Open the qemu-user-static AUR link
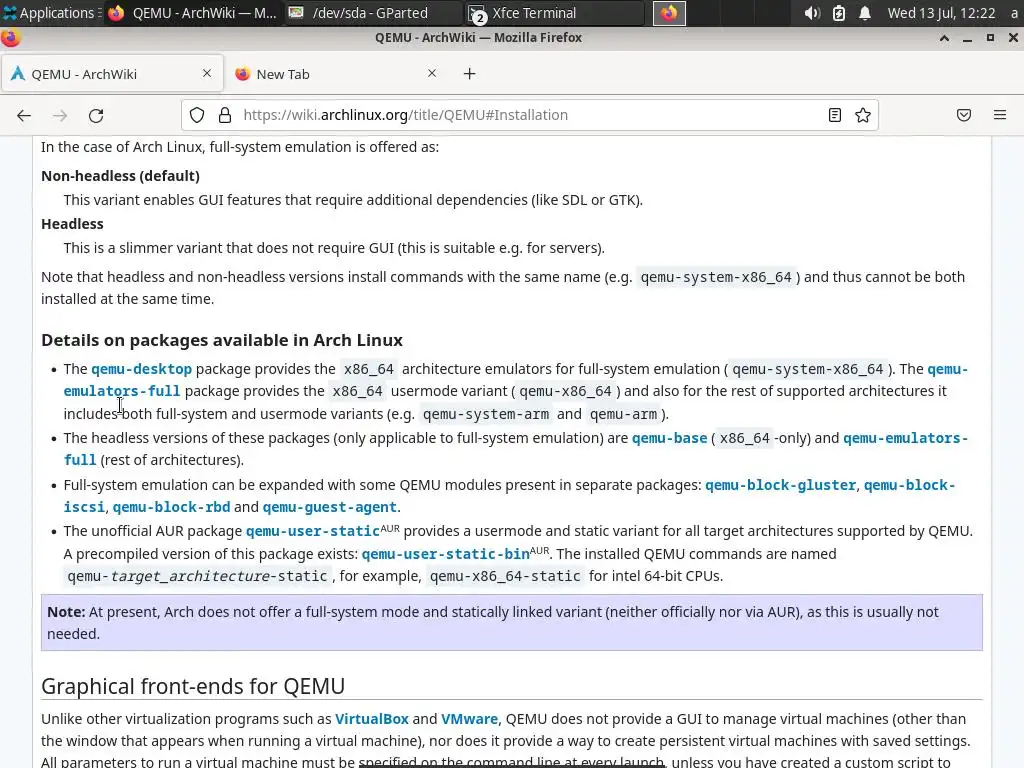This screenshot has height=768, width=1024. click(313, 532)
